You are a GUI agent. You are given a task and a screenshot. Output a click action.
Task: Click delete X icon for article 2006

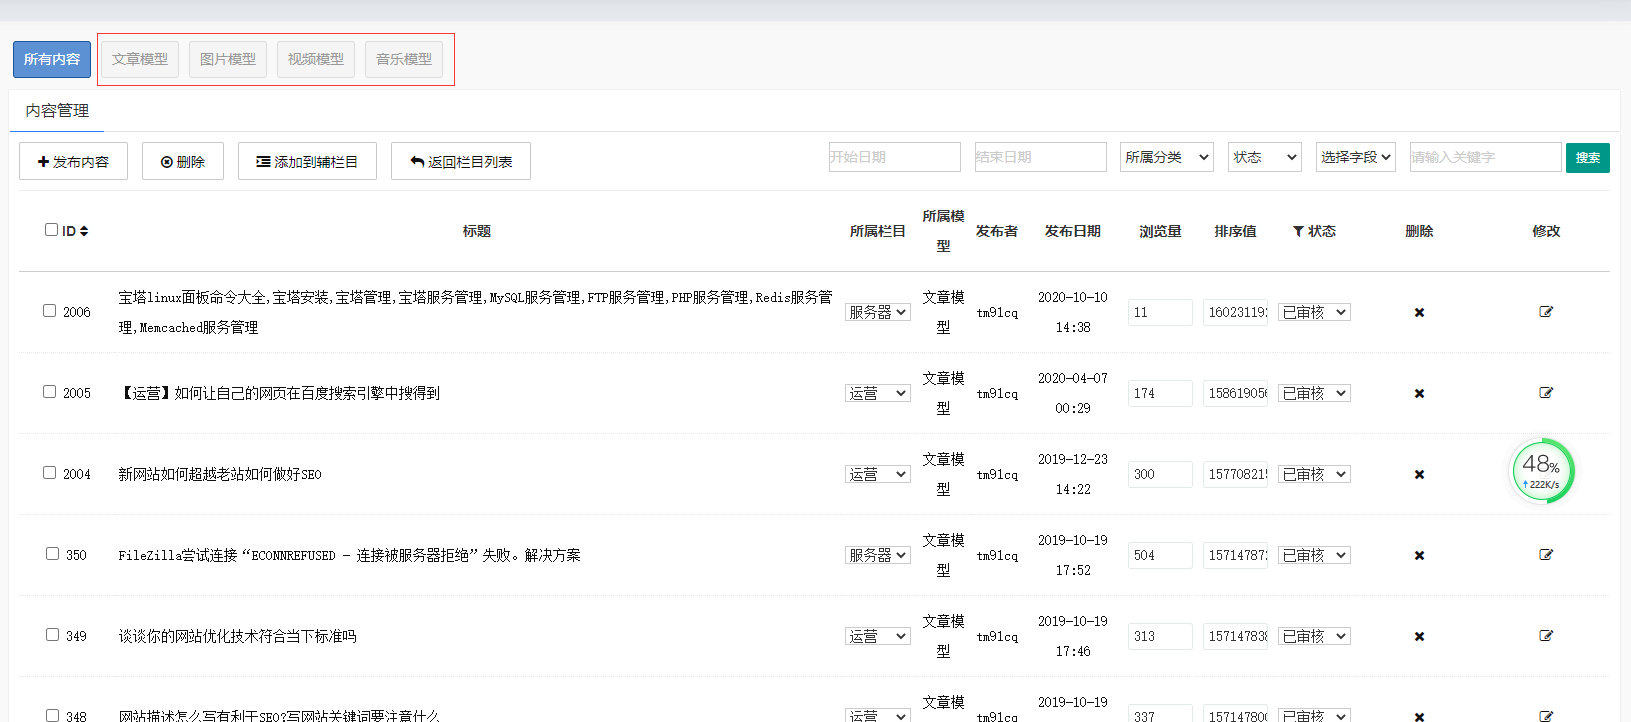tap(1419, 313)
